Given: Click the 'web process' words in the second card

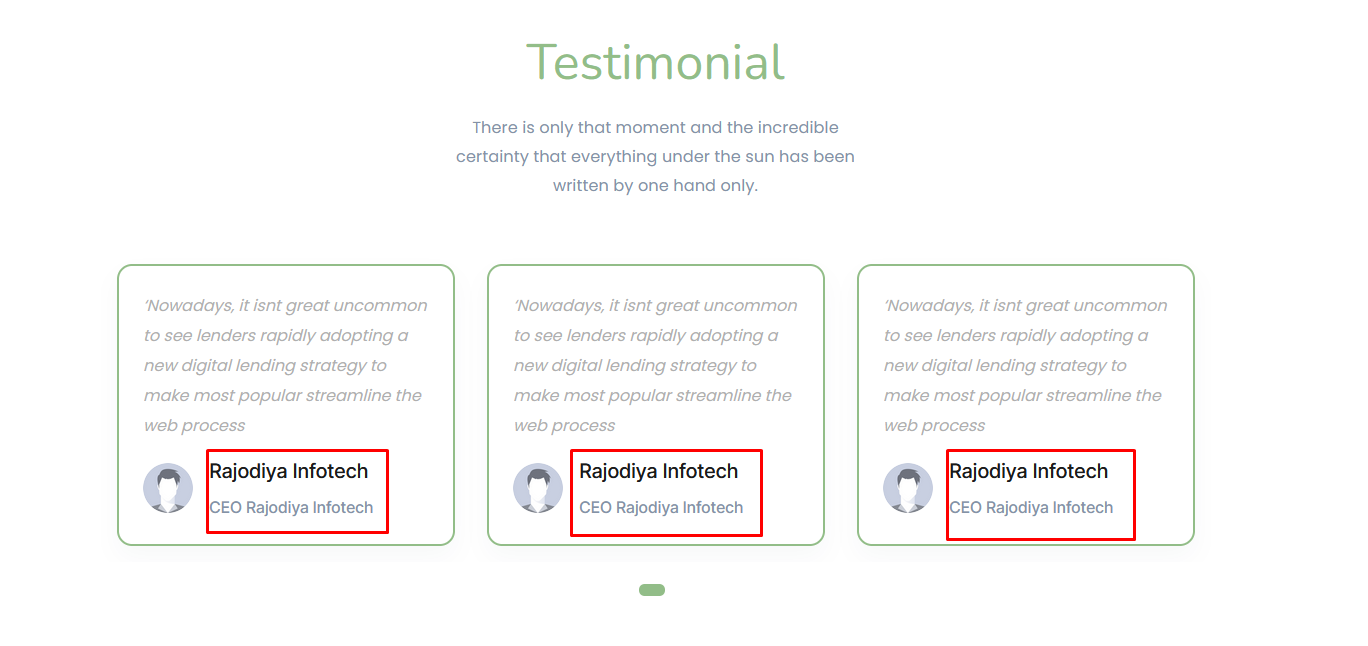Looking at the screenshot, I should coord(565,425).
